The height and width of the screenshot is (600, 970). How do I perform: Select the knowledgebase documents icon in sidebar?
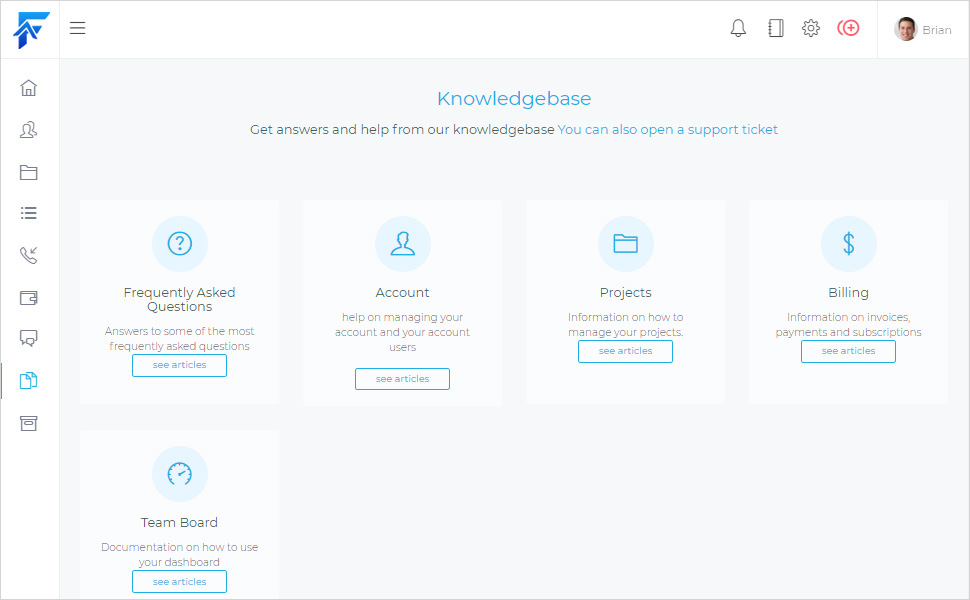(x=29, y=380)
